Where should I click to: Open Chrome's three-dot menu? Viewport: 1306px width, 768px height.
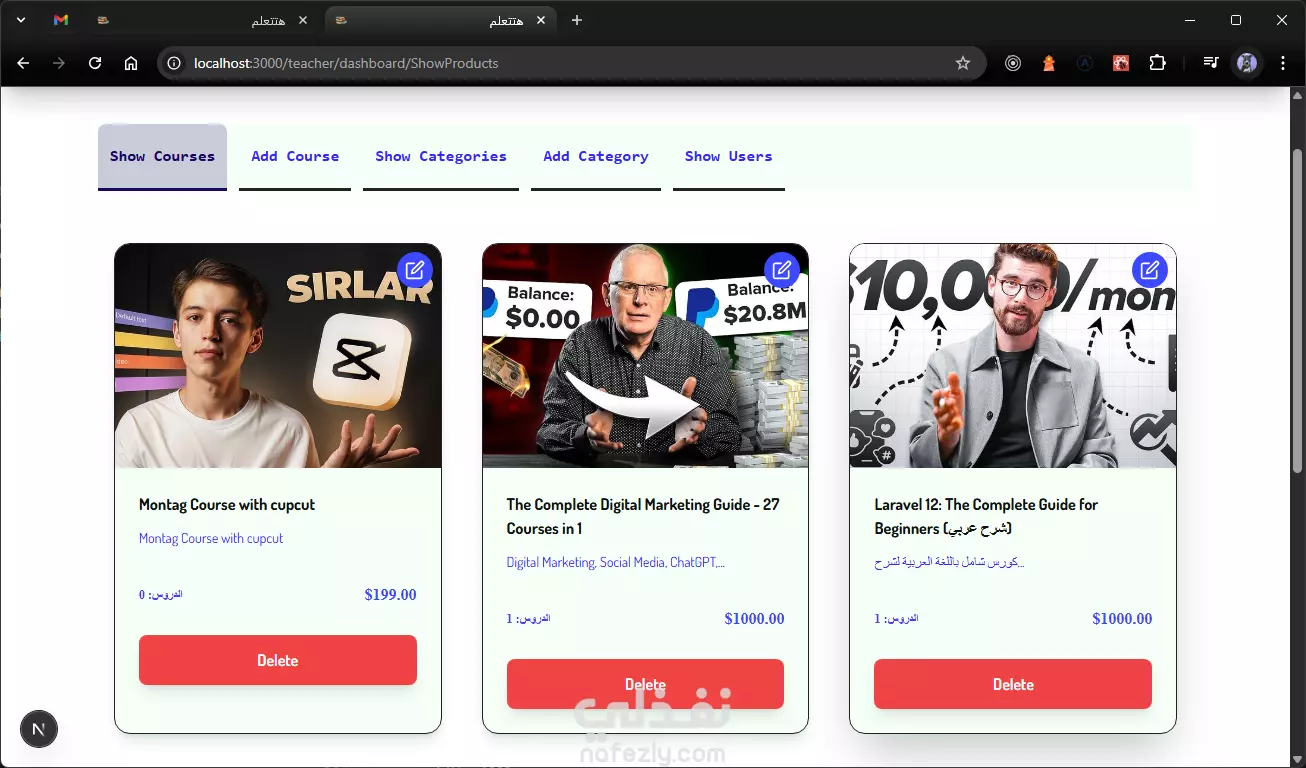tap(1283, 63)
